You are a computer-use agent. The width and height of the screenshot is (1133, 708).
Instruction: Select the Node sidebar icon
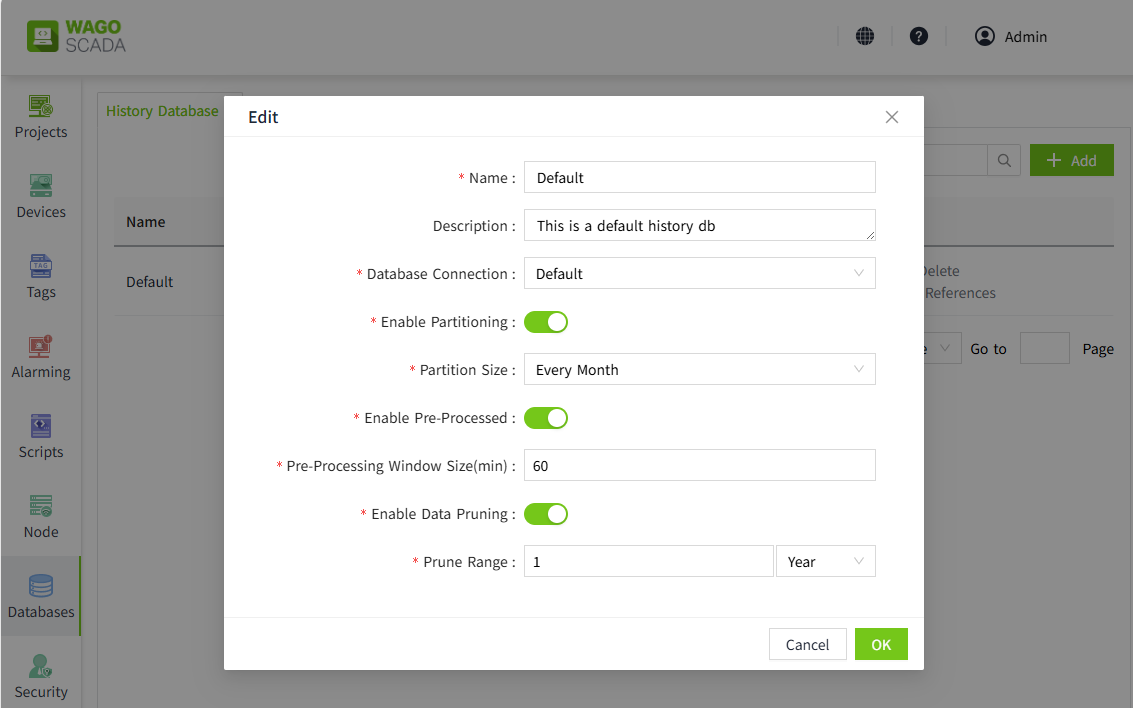[x=41, y=507]
